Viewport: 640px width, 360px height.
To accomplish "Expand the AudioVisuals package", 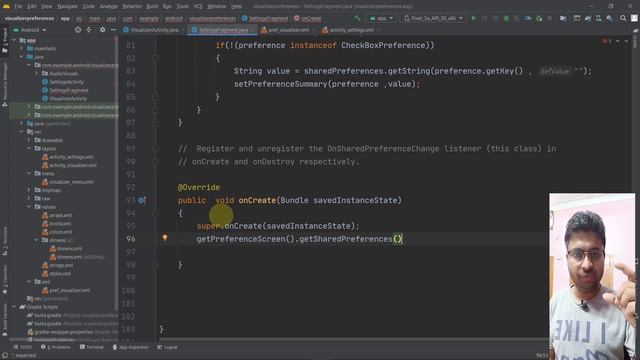I will [x=36, y=73].
